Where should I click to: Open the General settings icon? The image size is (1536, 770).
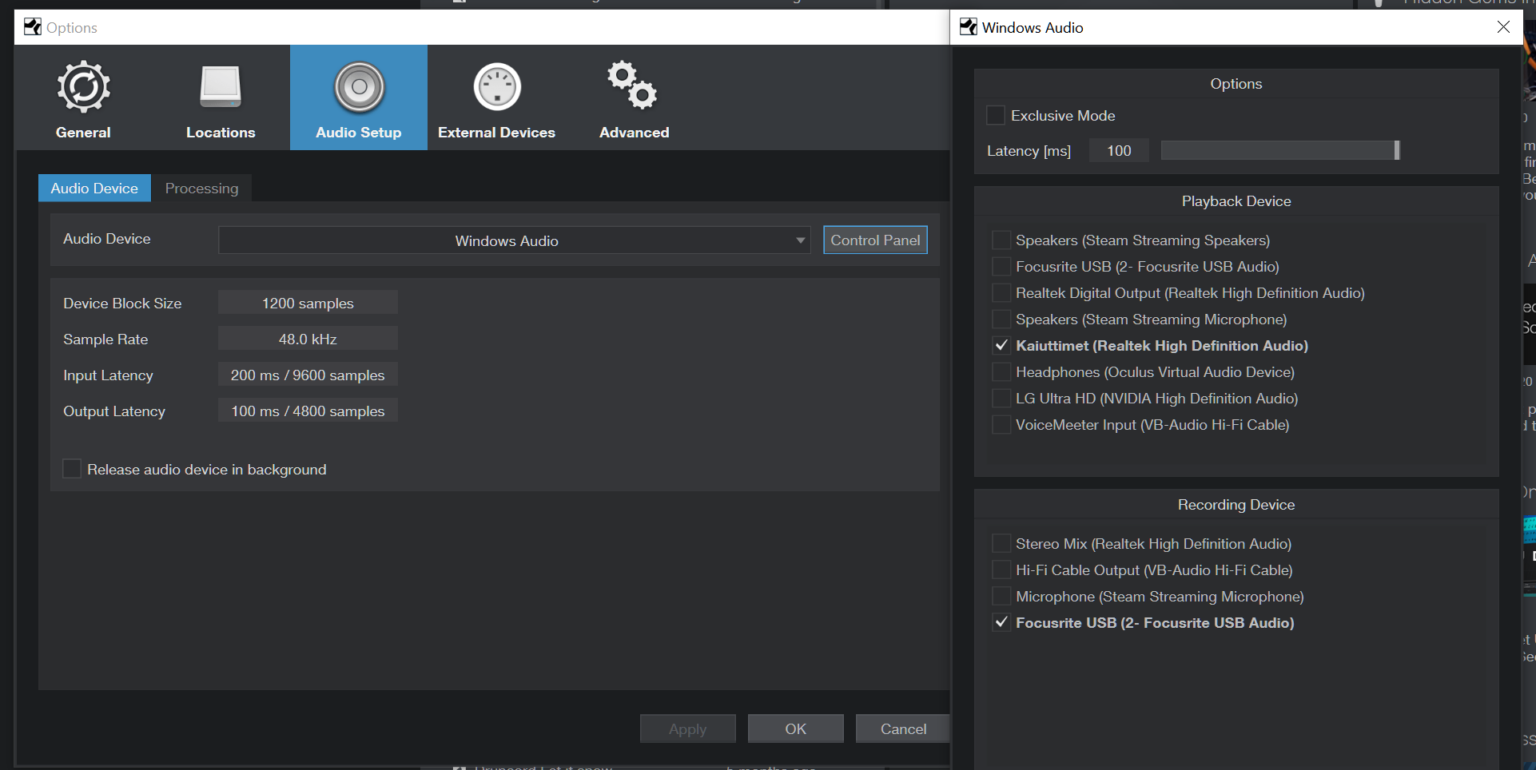click(83, 87)
